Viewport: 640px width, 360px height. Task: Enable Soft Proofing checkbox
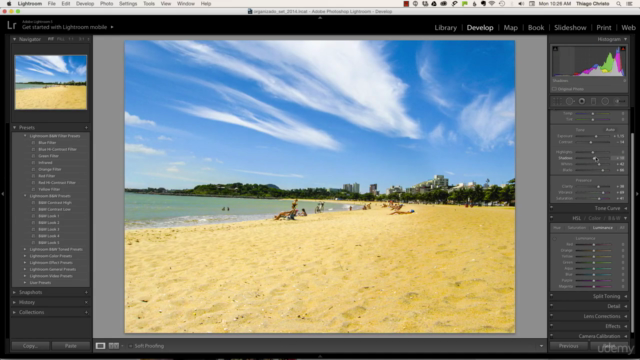coord(131,346)
